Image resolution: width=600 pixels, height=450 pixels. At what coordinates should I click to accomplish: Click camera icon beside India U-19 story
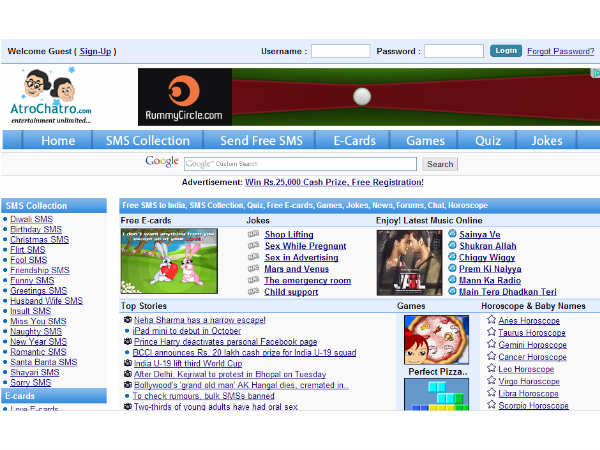coord(128,363)
